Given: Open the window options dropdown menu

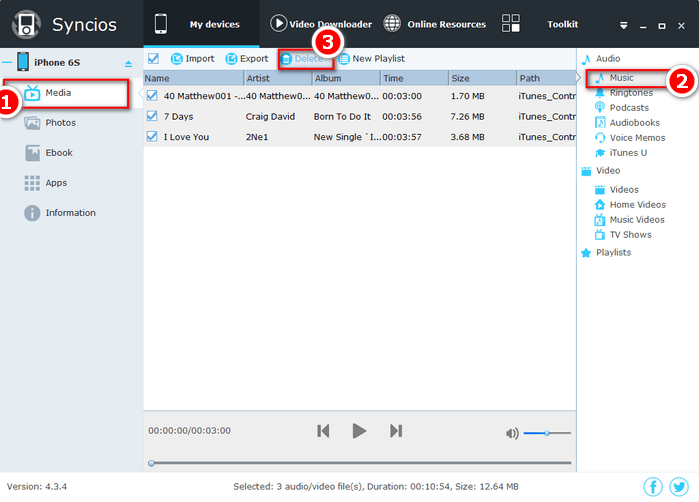Looking at the screenshot, I should point(624,26).
